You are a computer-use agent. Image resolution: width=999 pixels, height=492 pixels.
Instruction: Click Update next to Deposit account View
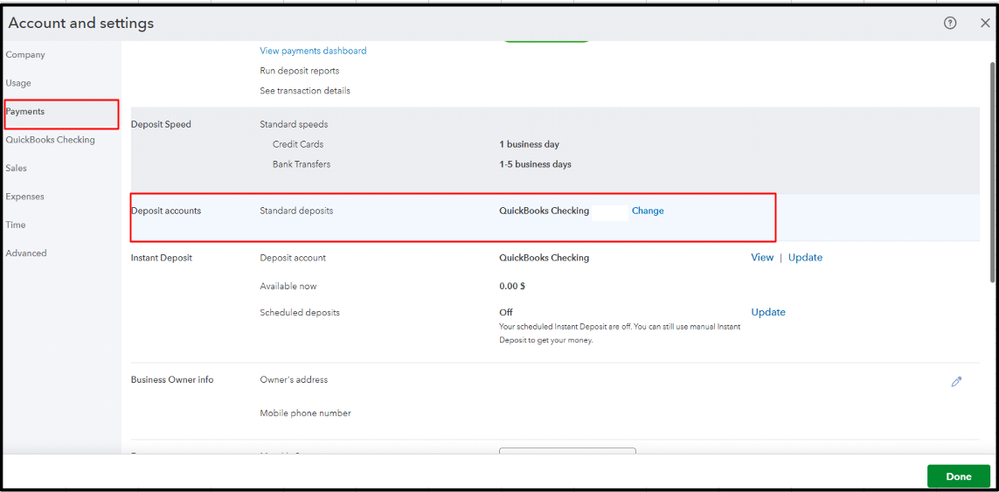(805, 257)
